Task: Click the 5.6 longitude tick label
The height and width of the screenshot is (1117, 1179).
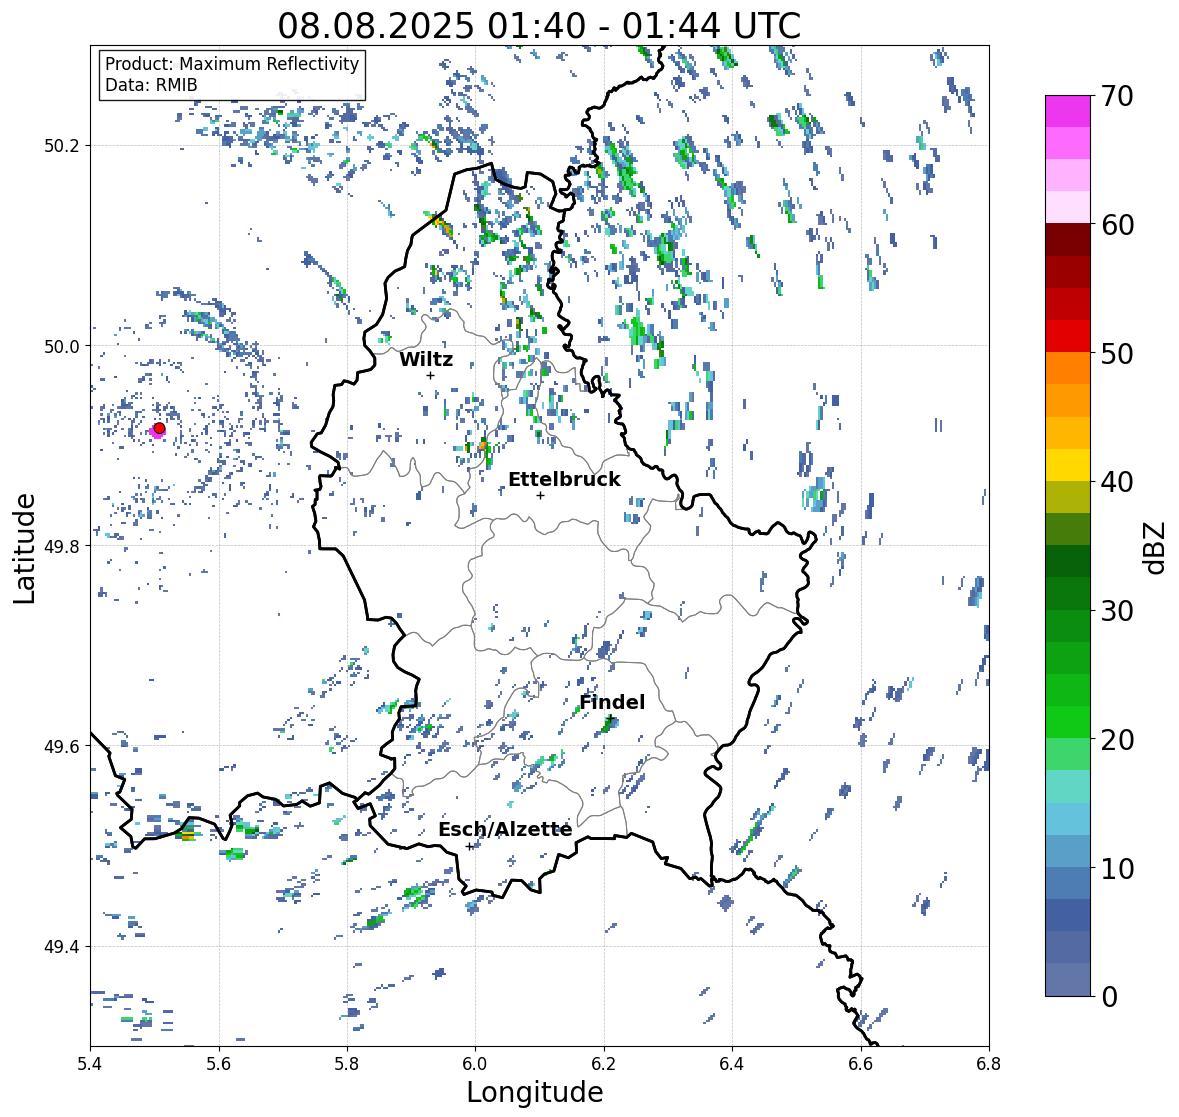Action: (x=219, y=1063)
